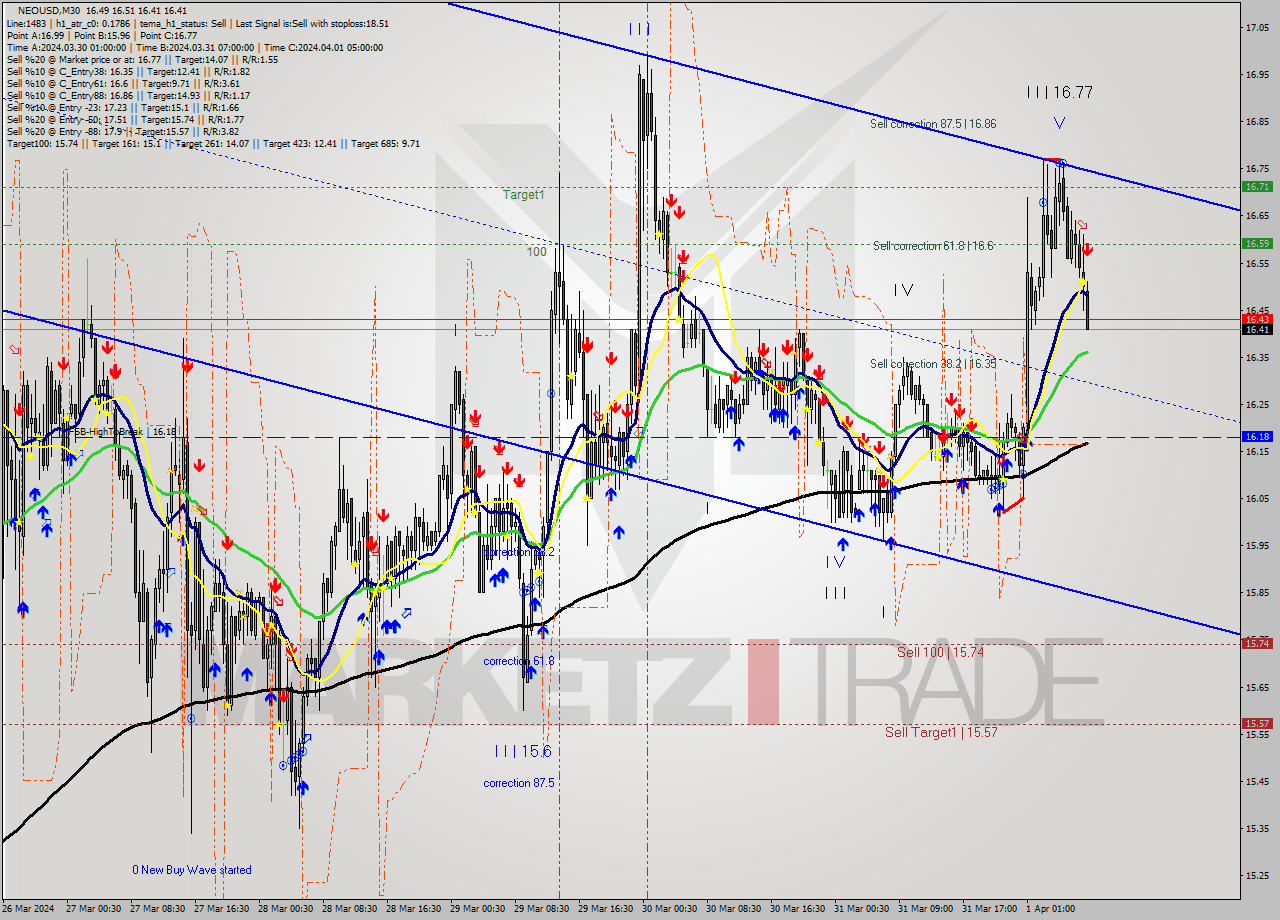This screenshot has height=920, width=1280.
Task: Select the 'I I I 15.6' wave label
Action: click(x=523, y=751)
